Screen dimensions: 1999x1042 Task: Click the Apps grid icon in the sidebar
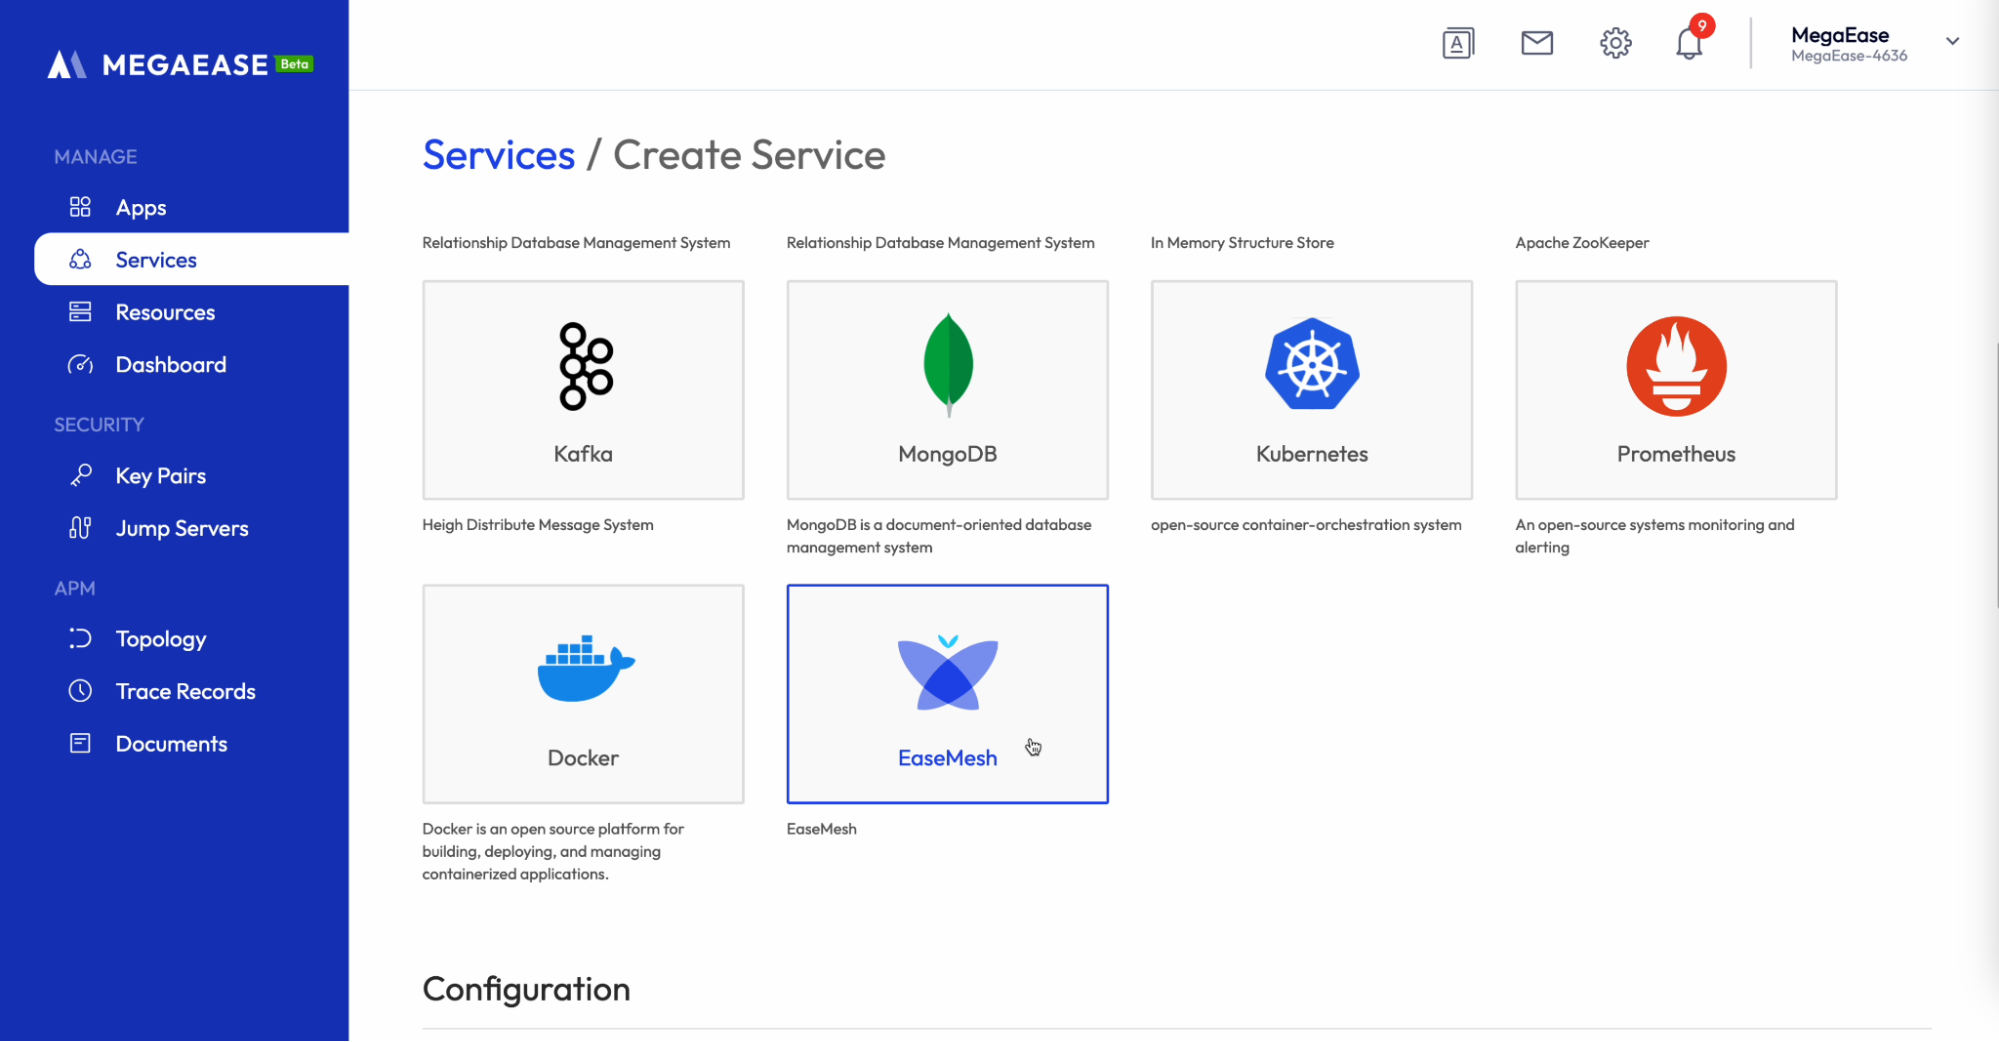(x=80, y=207)
